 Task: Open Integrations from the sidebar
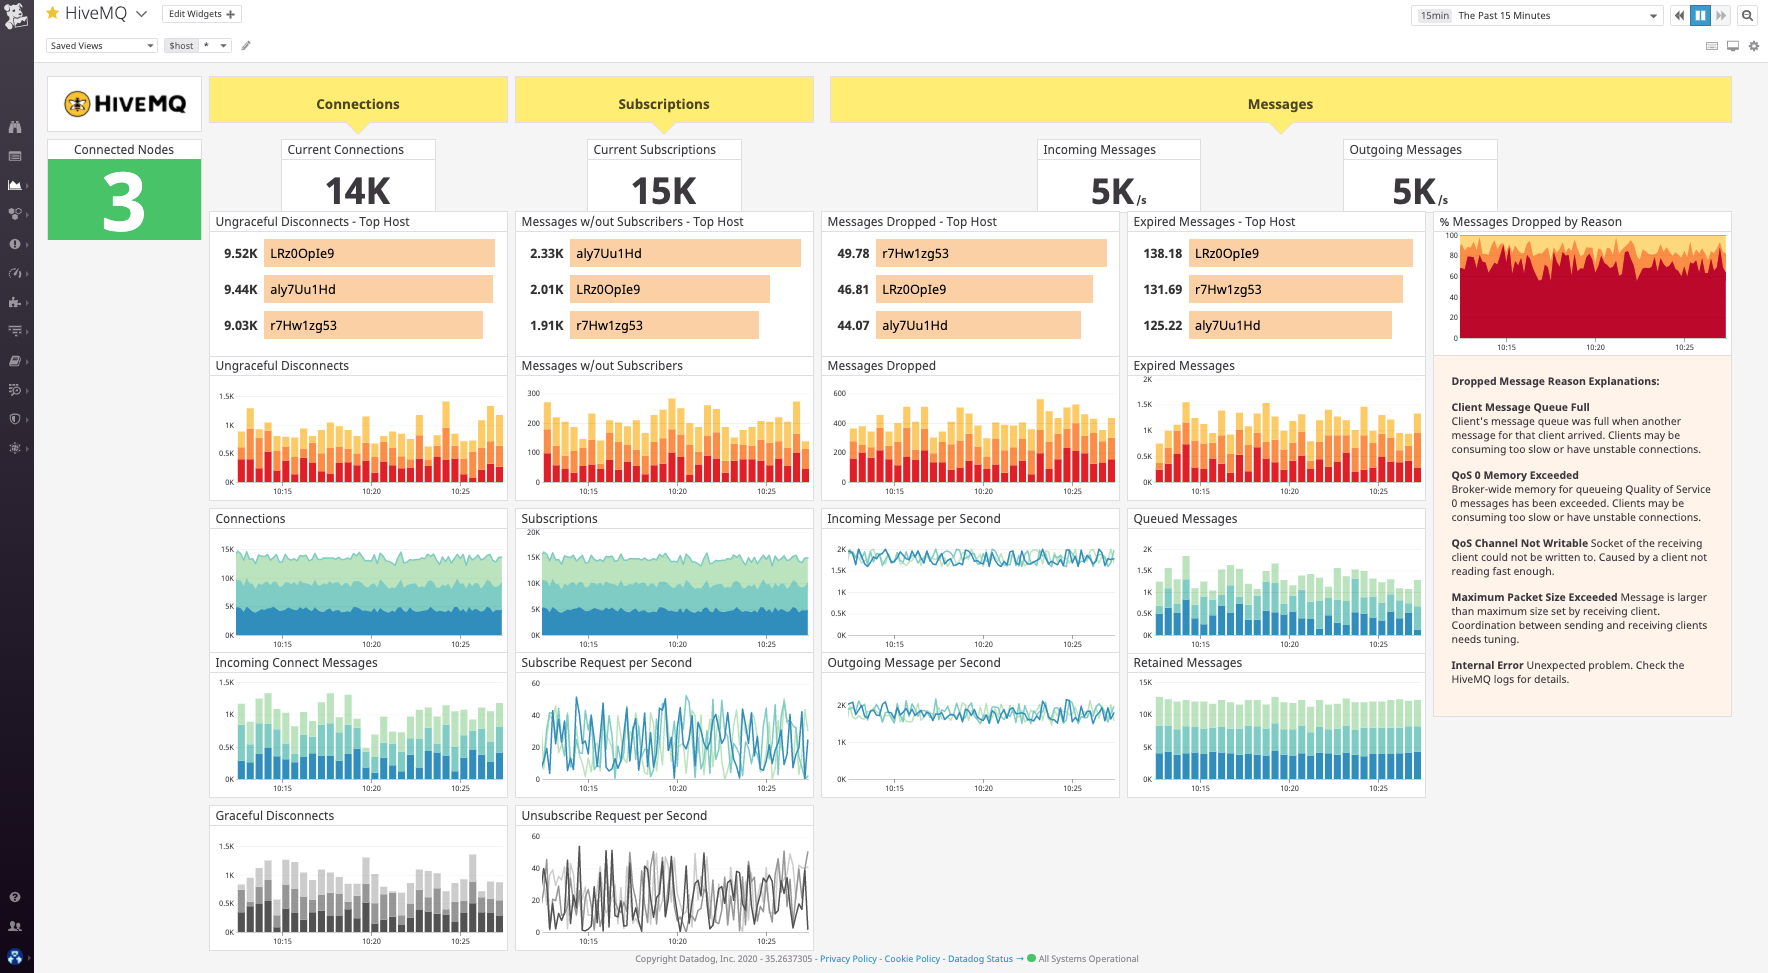coord(15,302)
